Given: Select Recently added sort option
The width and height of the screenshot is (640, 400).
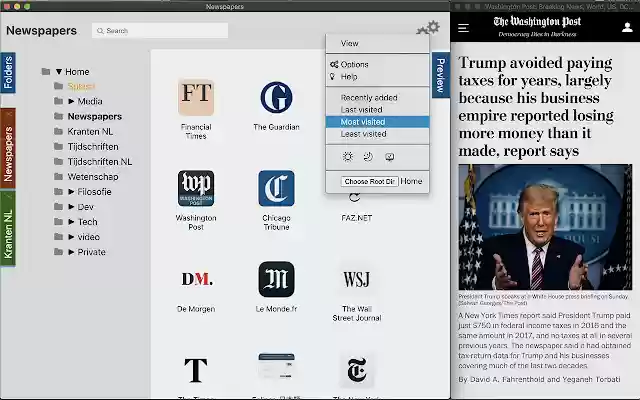Looking at the screenshot, I should pos(377,98).
